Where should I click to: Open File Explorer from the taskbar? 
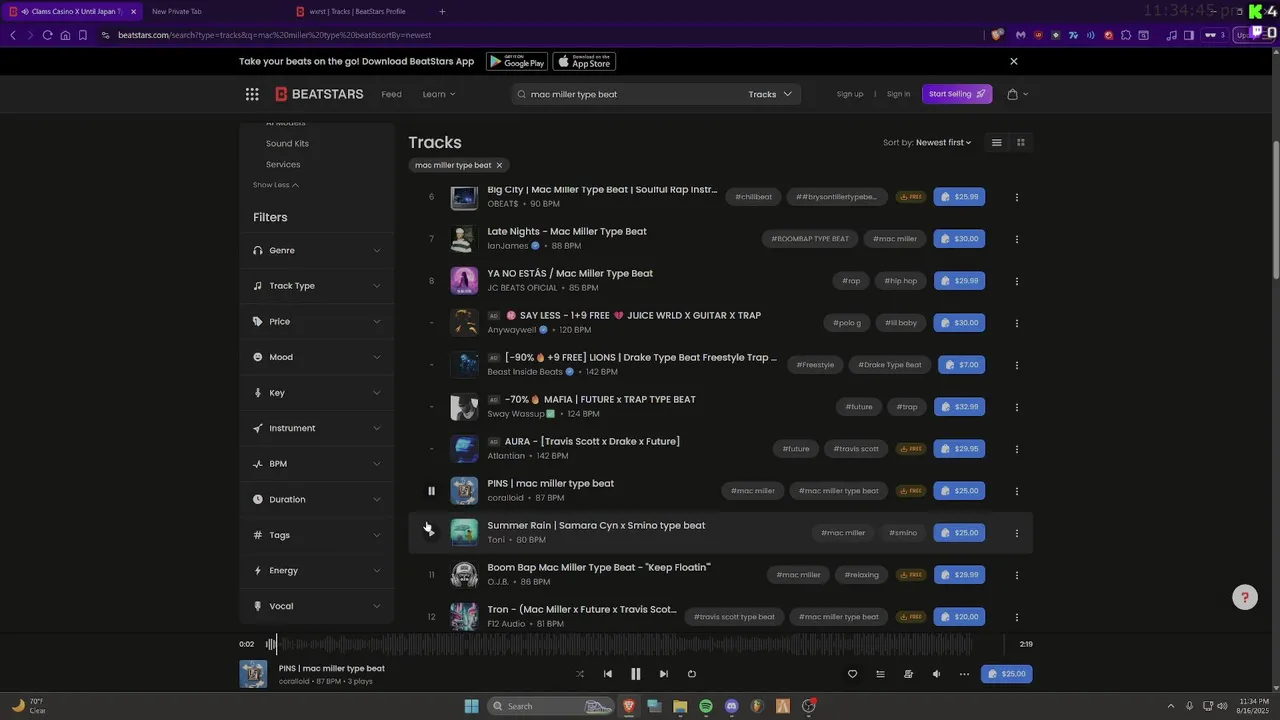tap(680, 706)
